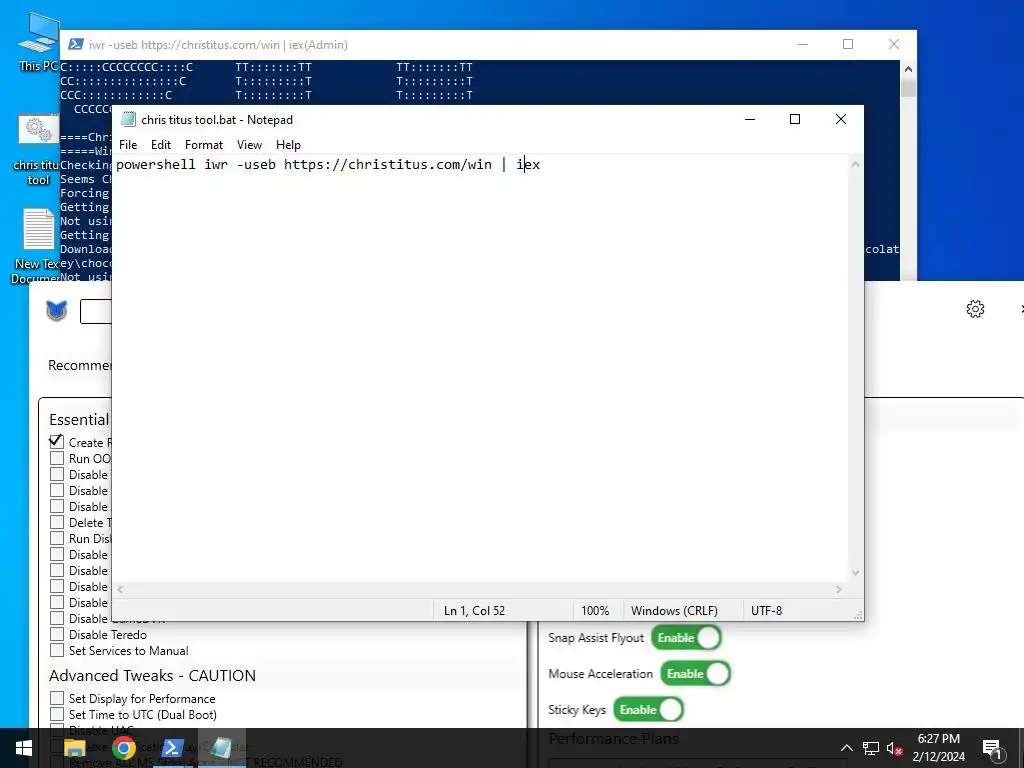Click the Ln 1, Col 52 status entry
1024x768 pixels.
474,611
